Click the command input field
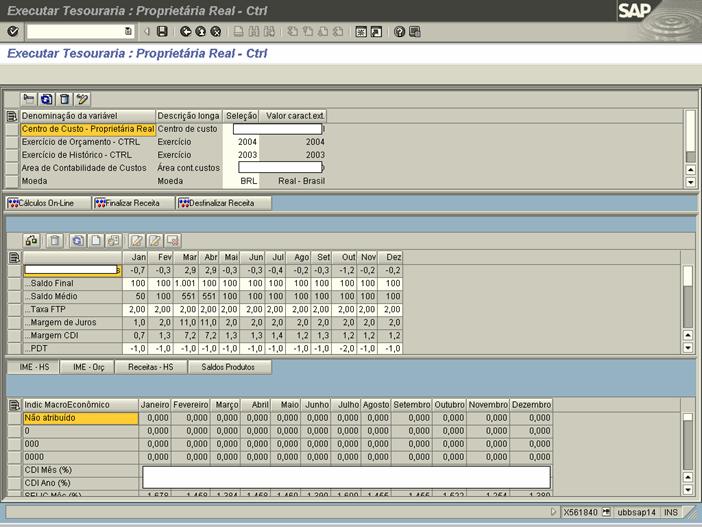This screenshot has width=702, height=527. click(75, 31)
